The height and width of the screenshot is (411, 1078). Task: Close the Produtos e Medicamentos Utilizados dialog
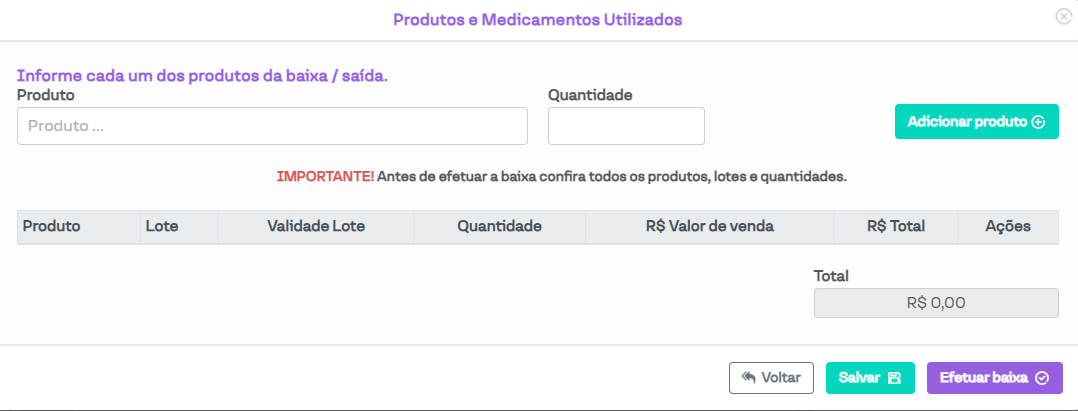[1063, 17]
